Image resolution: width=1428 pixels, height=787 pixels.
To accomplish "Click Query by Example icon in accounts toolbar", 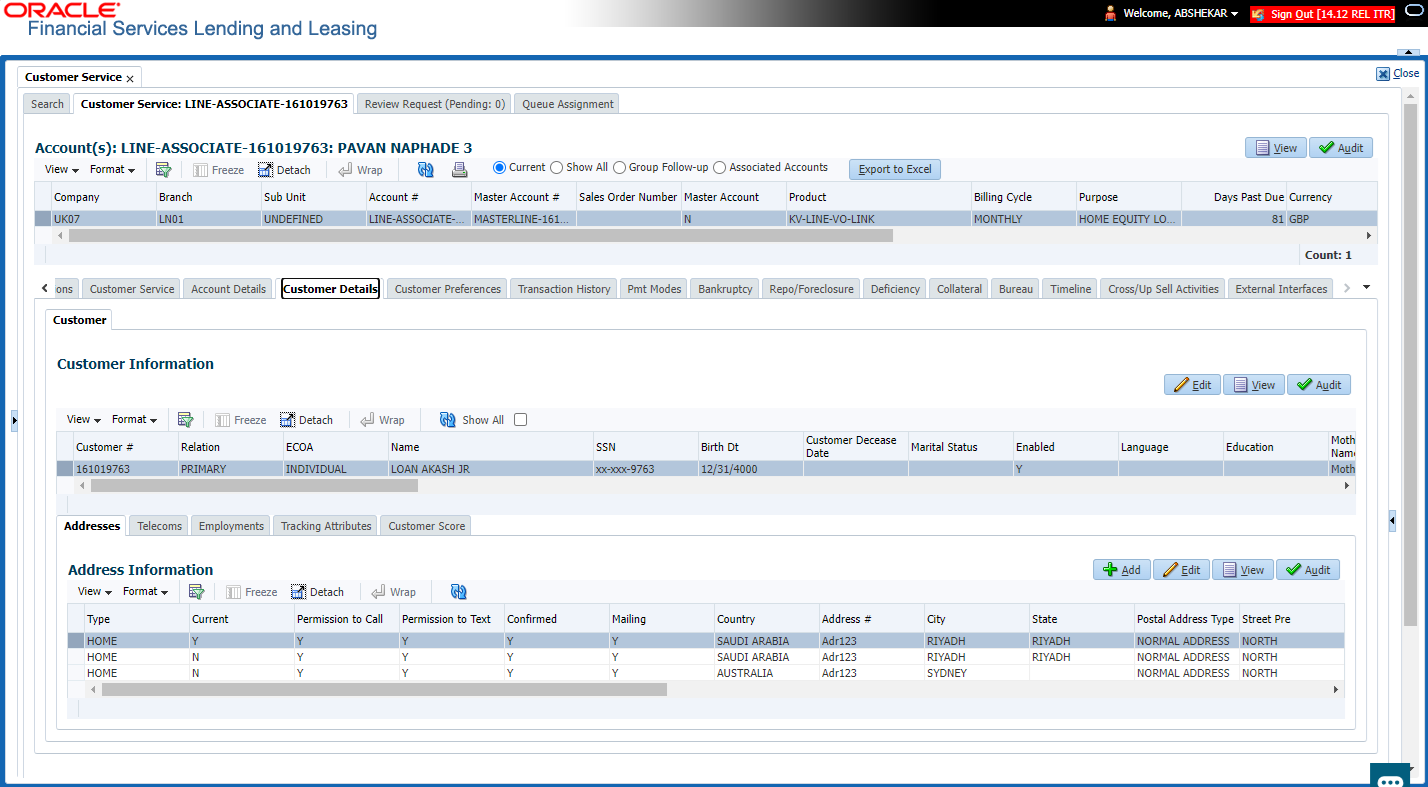I will (163, 169).
